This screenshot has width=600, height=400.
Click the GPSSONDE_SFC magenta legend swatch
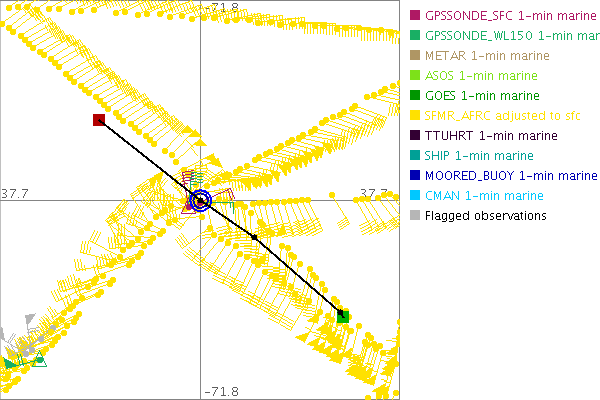415,15
